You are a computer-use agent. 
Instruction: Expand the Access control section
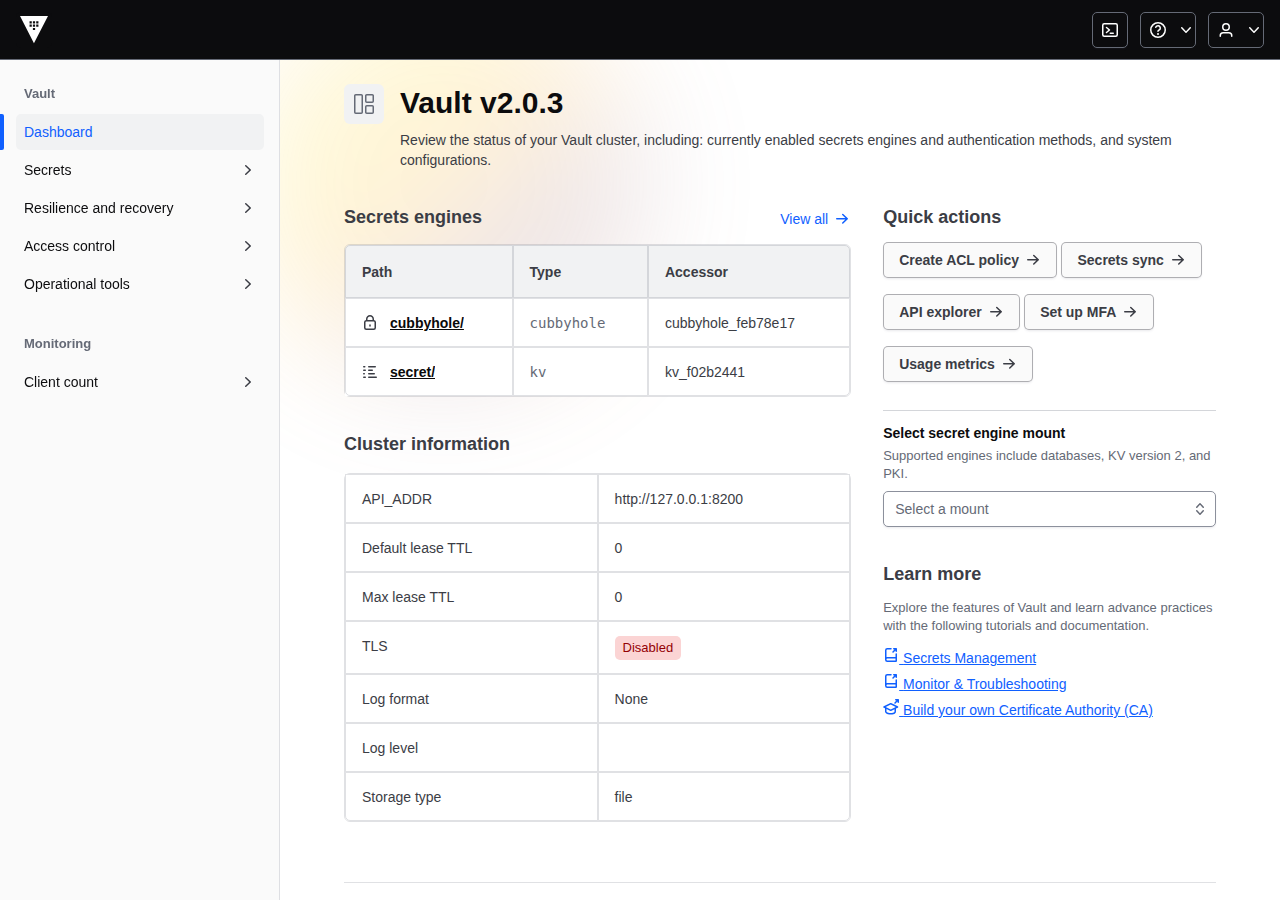[x=140, y=246]
